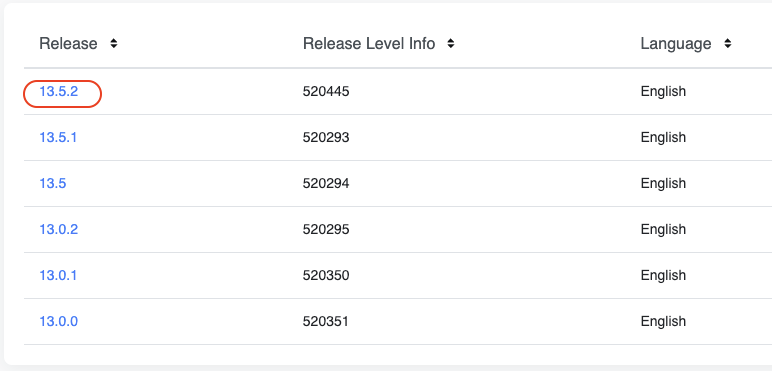Open release 13.5.2 link
Screen dimensions: 772x371
59,92
